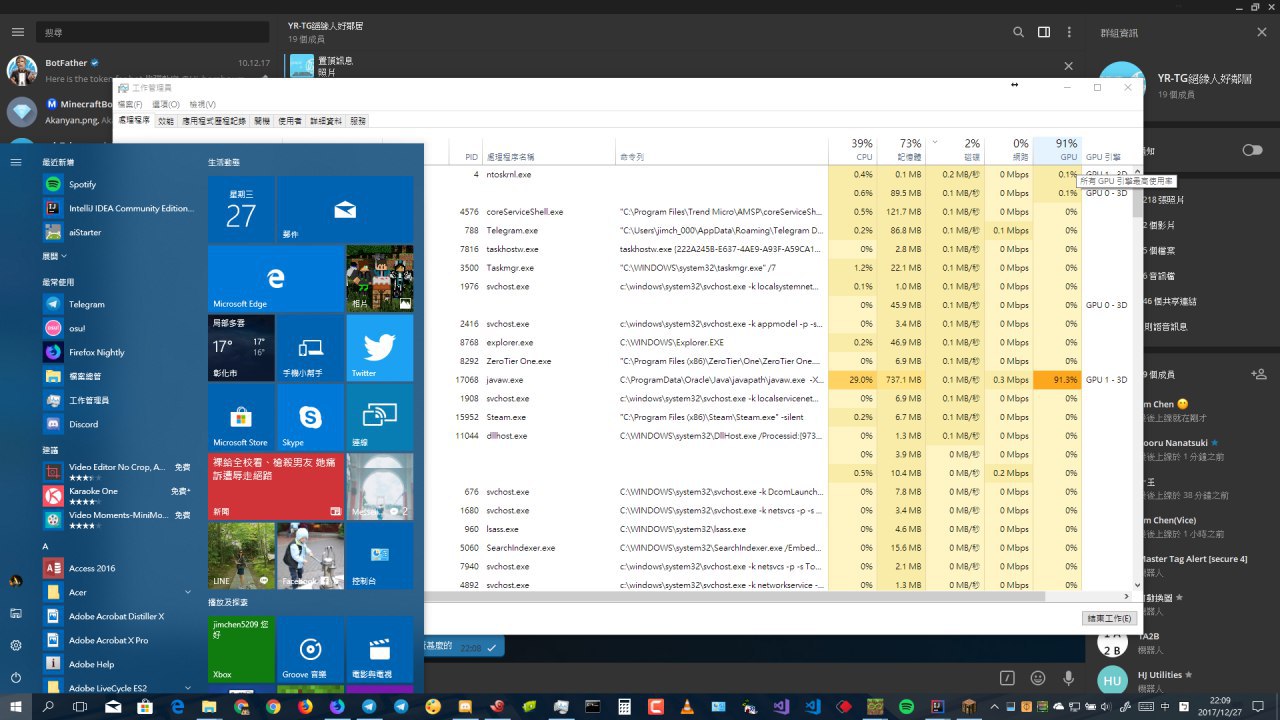1280x720 pixels.
Task: Open the Microsoft Store tile
Action: (x=240, y=418)
